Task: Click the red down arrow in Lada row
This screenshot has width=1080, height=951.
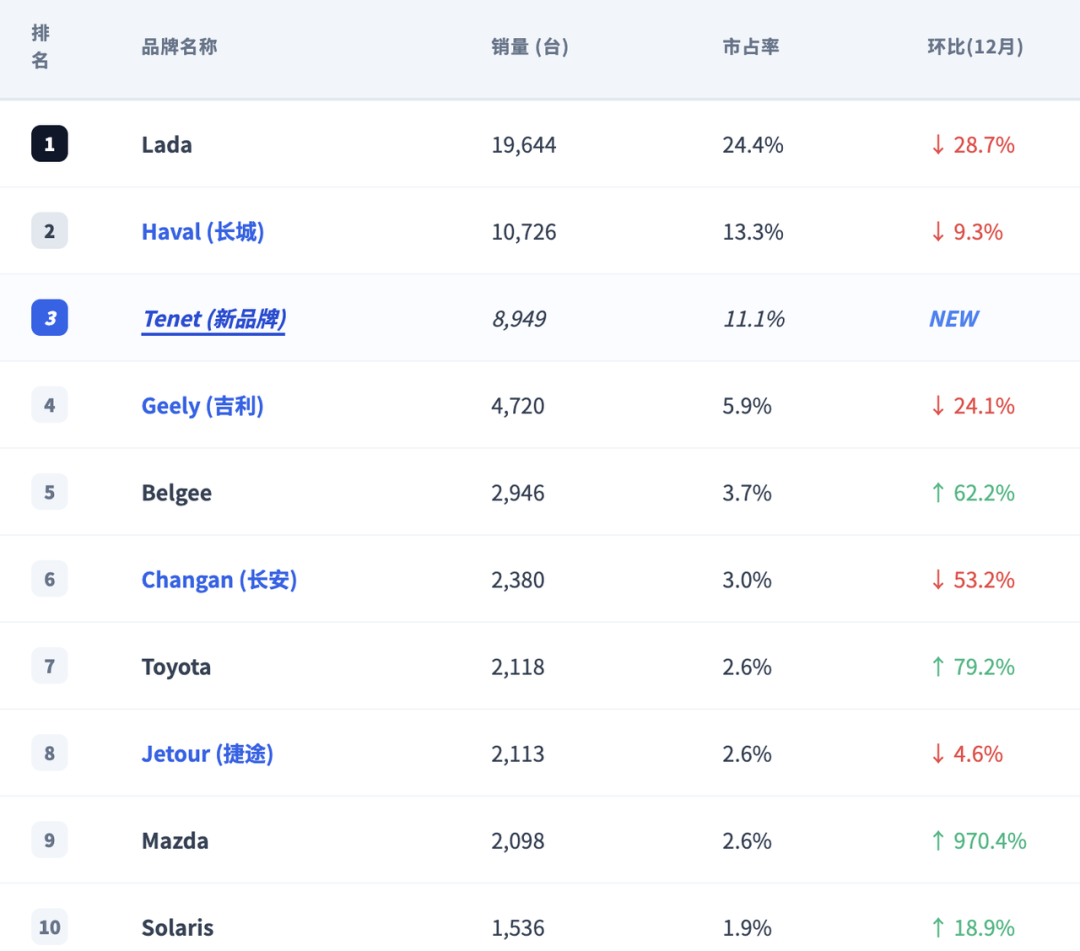Action: click(x=937, y=145)
